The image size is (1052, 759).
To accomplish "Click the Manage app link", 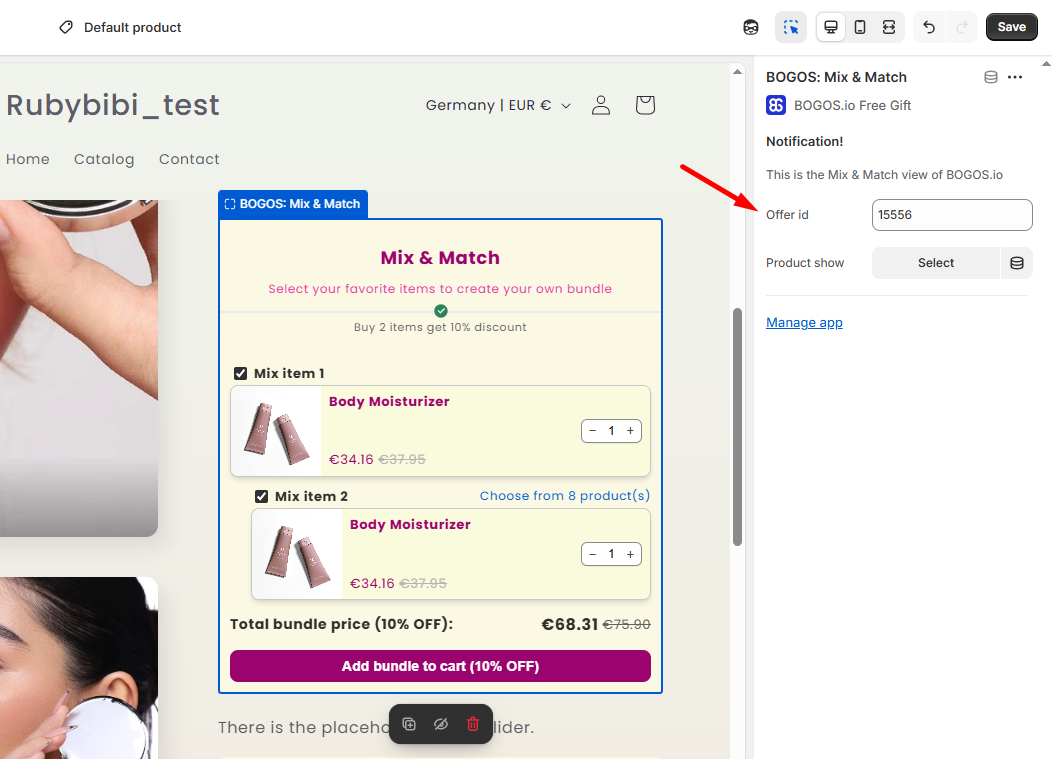I will [804, 322].
